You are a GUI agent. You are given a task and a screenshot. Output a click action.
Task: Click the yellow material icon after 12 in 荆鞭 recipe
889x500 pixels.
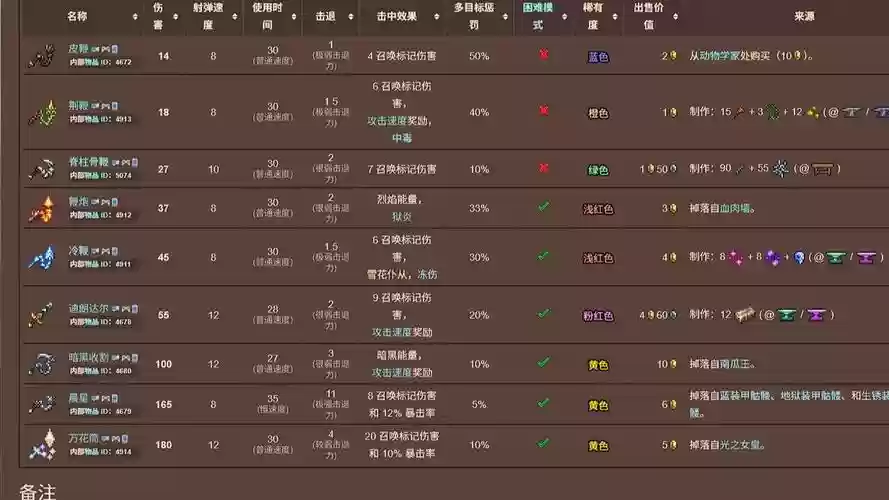(812, 112)
